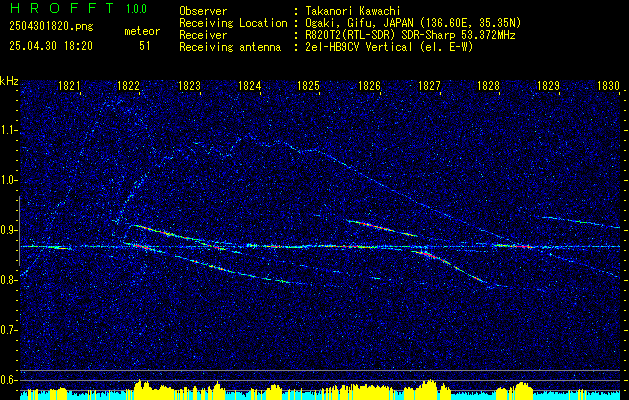Click the 1829 time marker
629x400 pixels.
tap(548, 85)
